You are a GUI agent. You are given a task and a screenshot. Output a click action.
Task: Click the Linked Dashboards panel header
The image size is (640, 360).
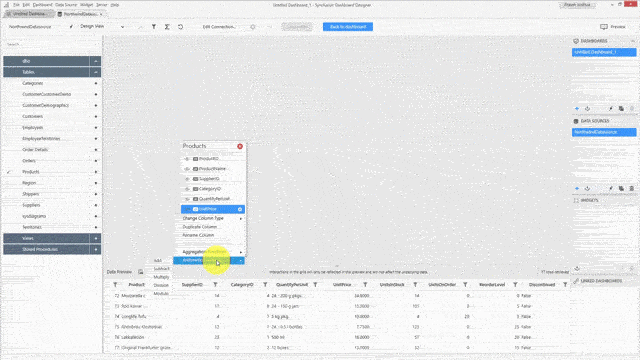(x=604, y=281)
